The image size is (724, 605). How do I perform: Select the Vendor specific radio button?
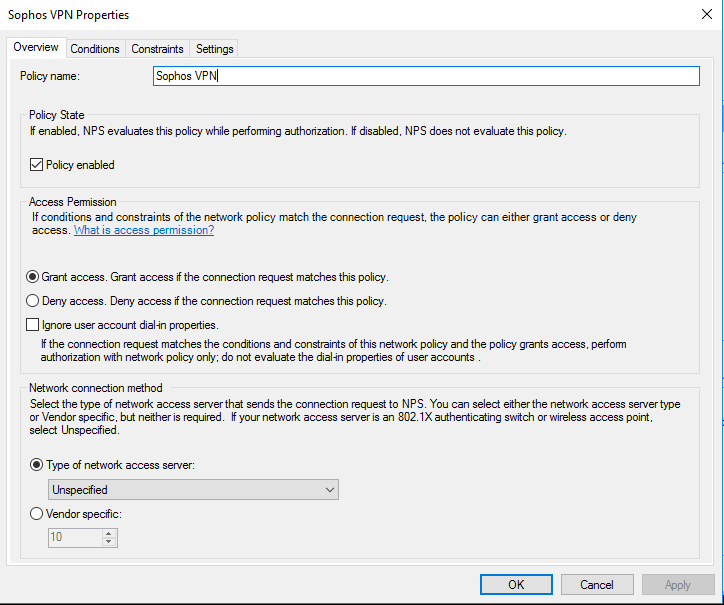tap(36, 514)
